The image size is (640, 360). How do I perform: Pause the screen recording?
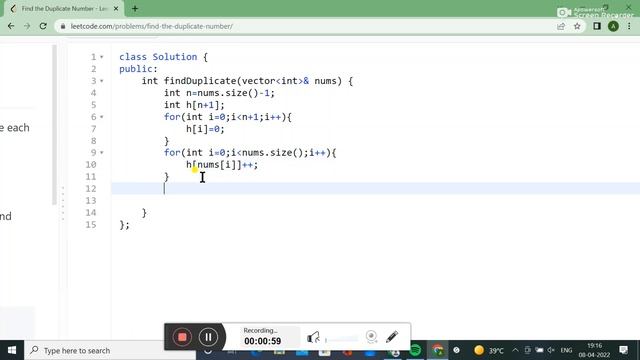click(208, 337)
